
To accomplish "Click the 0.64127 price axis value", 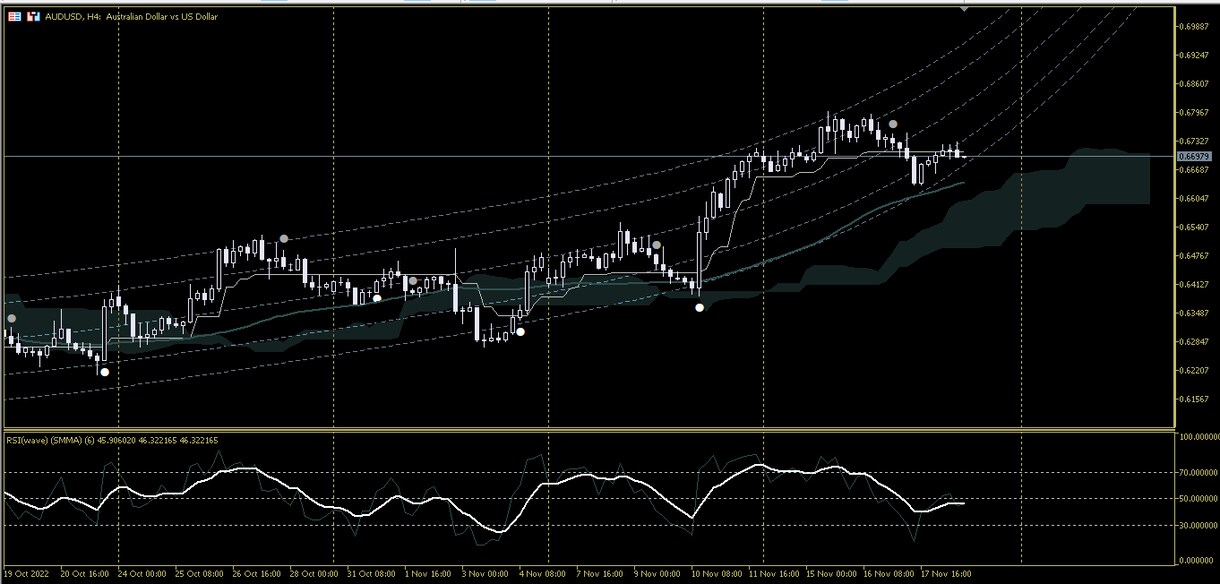I will pos(1196,284).
